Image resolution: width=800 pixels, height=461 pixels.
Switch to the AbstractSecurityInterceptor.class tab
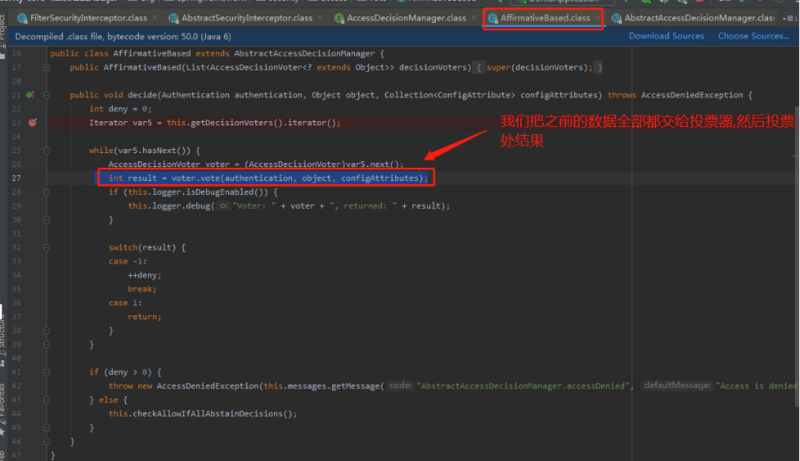coord(247,18)
